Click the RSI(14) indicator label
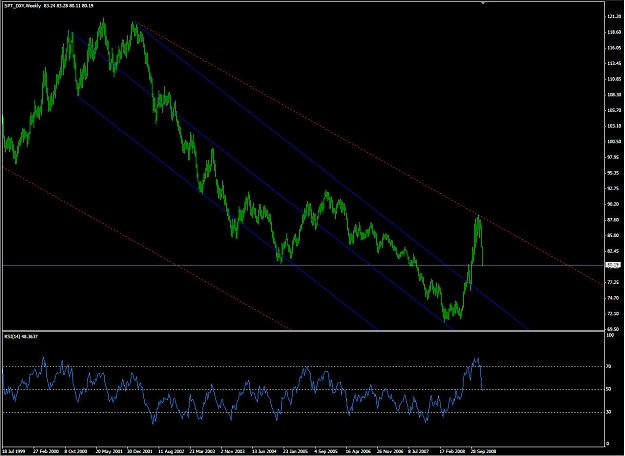 [21, 336]
